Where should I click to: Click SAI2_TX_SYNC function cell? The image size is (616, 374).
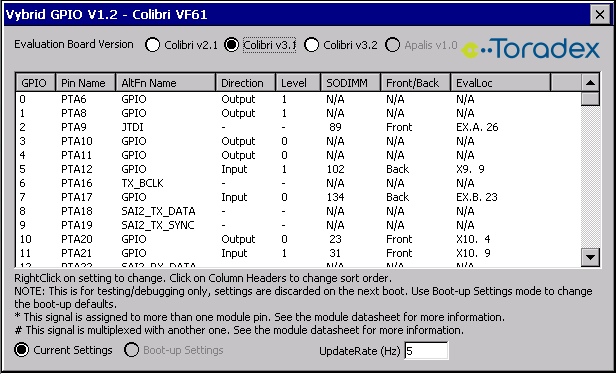158,226
